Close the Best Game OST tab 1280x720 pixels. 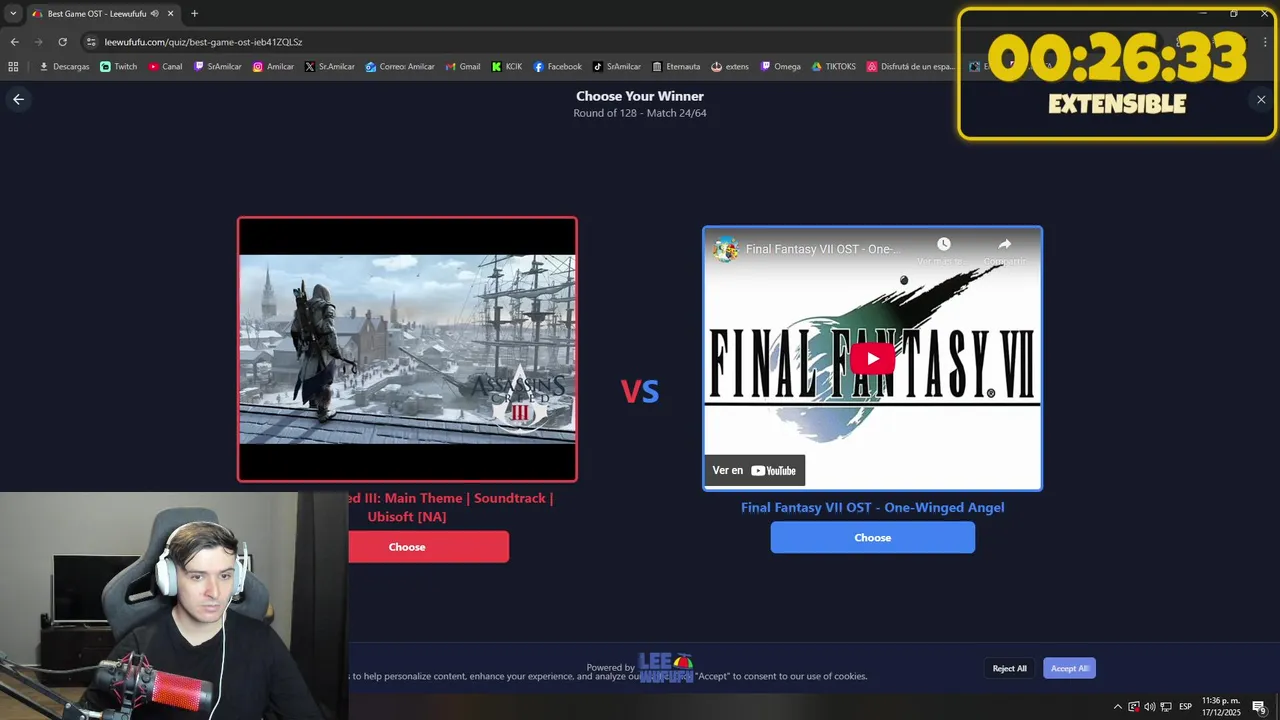pos(170,13)
